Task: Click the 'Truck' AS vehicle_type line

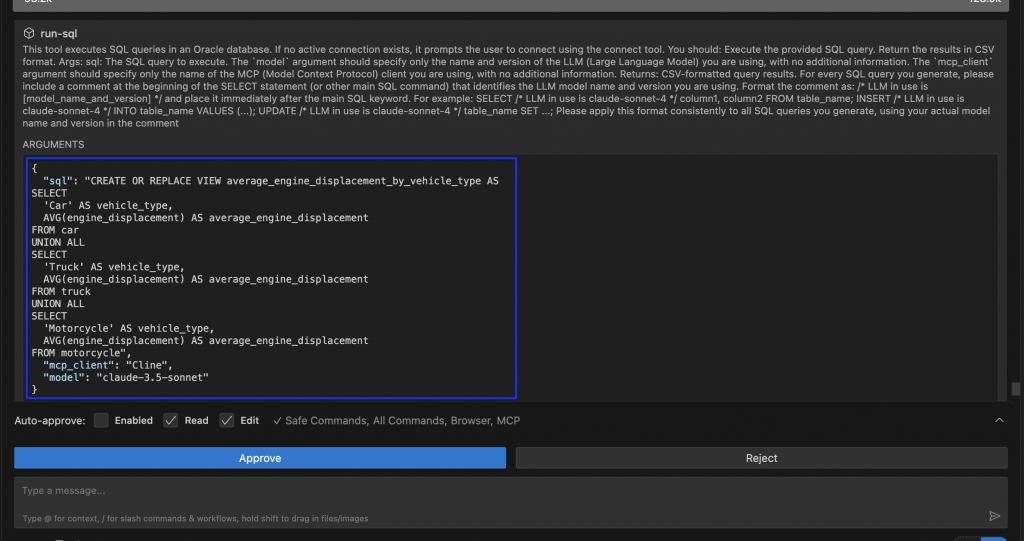Action: click(x=114, y=267)
